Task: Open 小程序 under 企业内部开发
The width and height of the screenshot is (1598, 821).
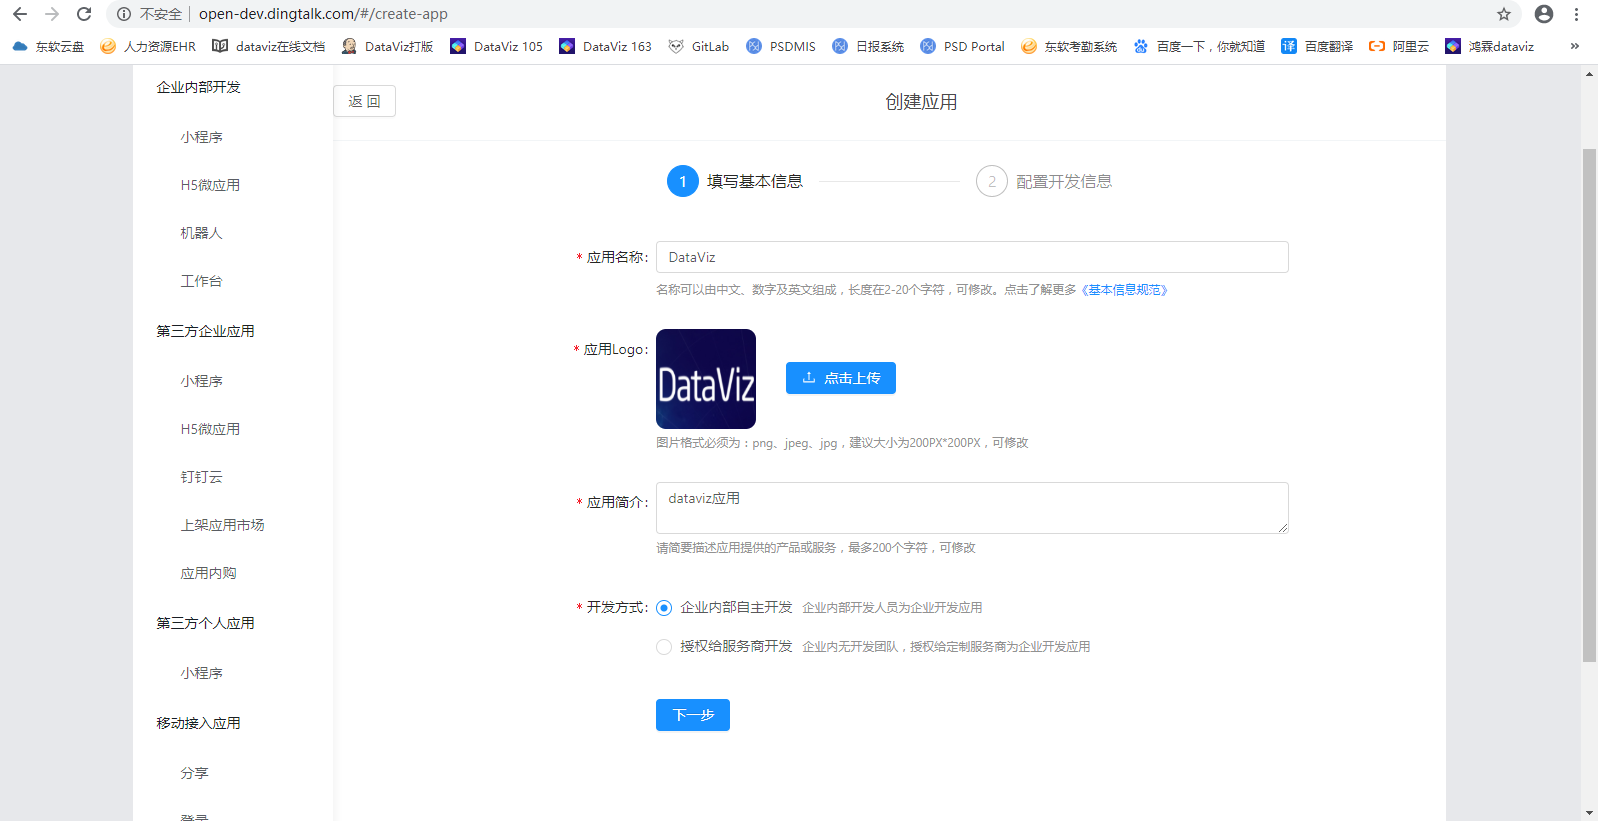Action: 202,137
